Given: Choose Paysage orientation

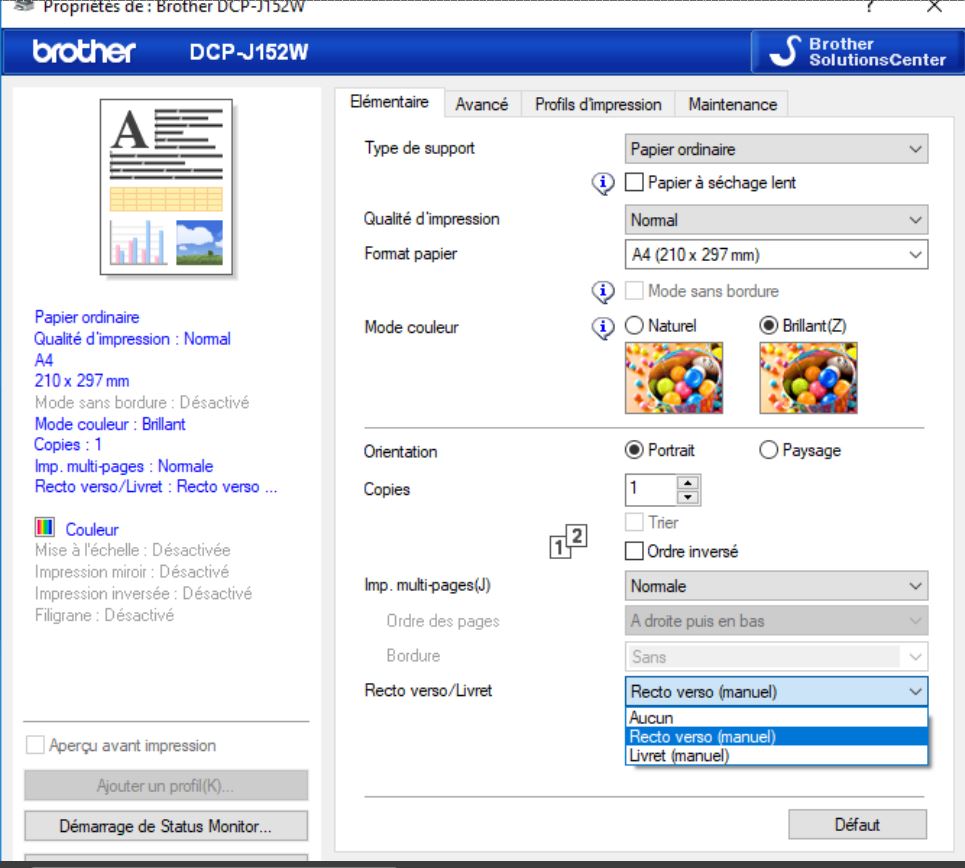Looking at the screenshot, I should [x=769, y=450].
